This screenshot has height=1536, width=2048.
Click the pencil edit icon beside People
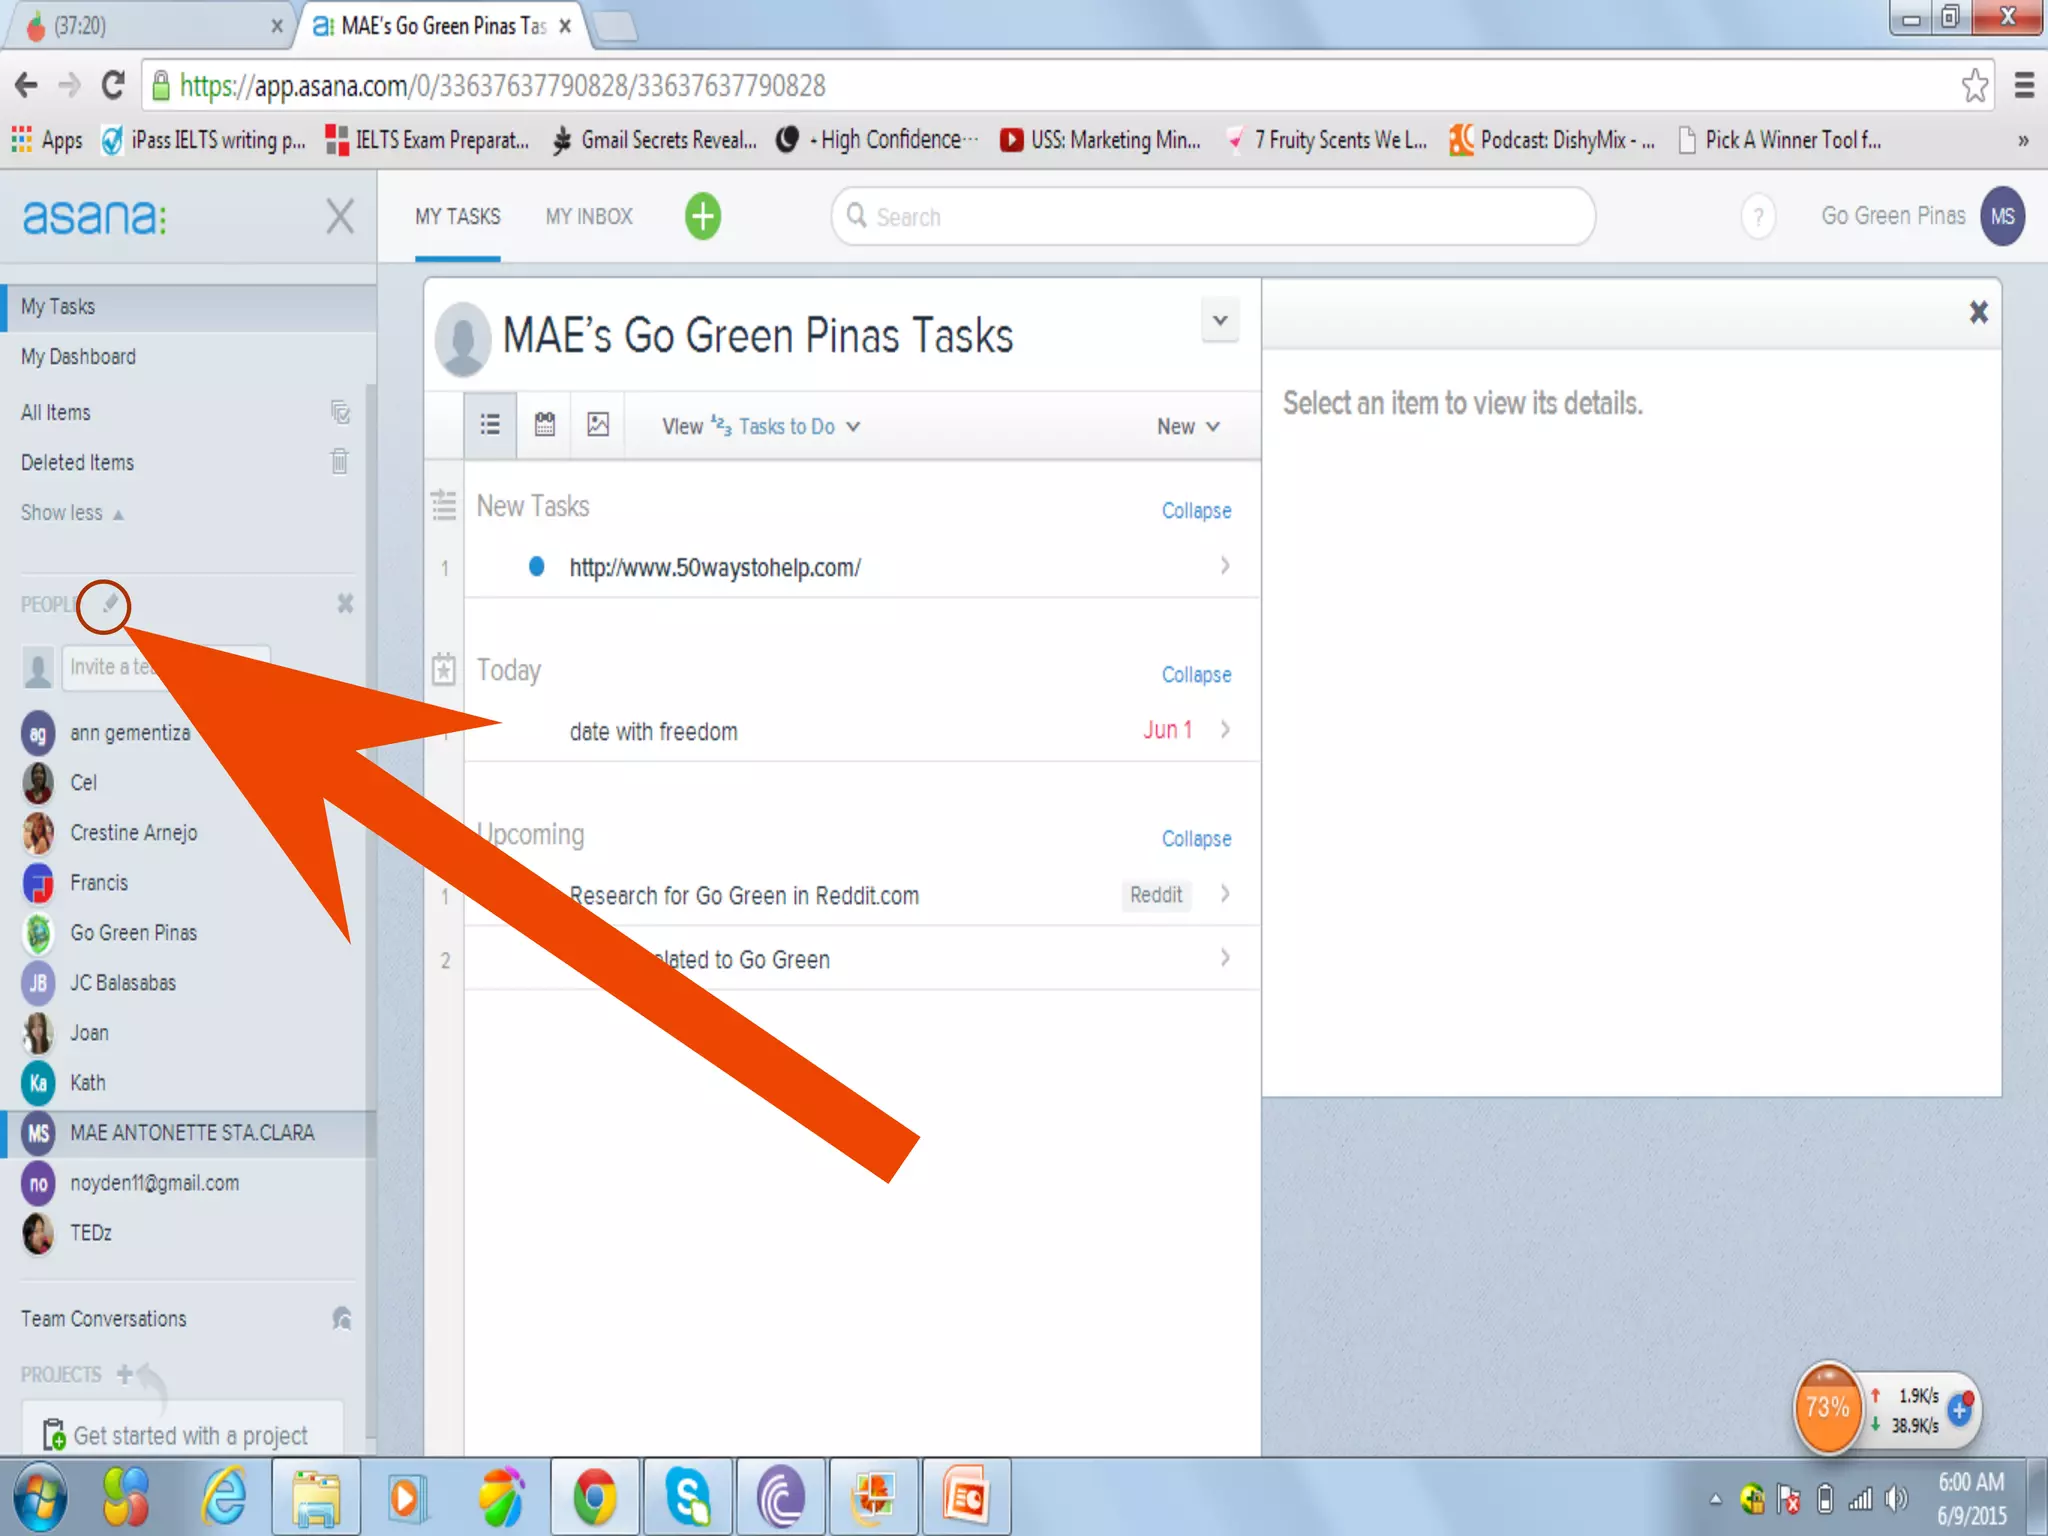(109, 604)
